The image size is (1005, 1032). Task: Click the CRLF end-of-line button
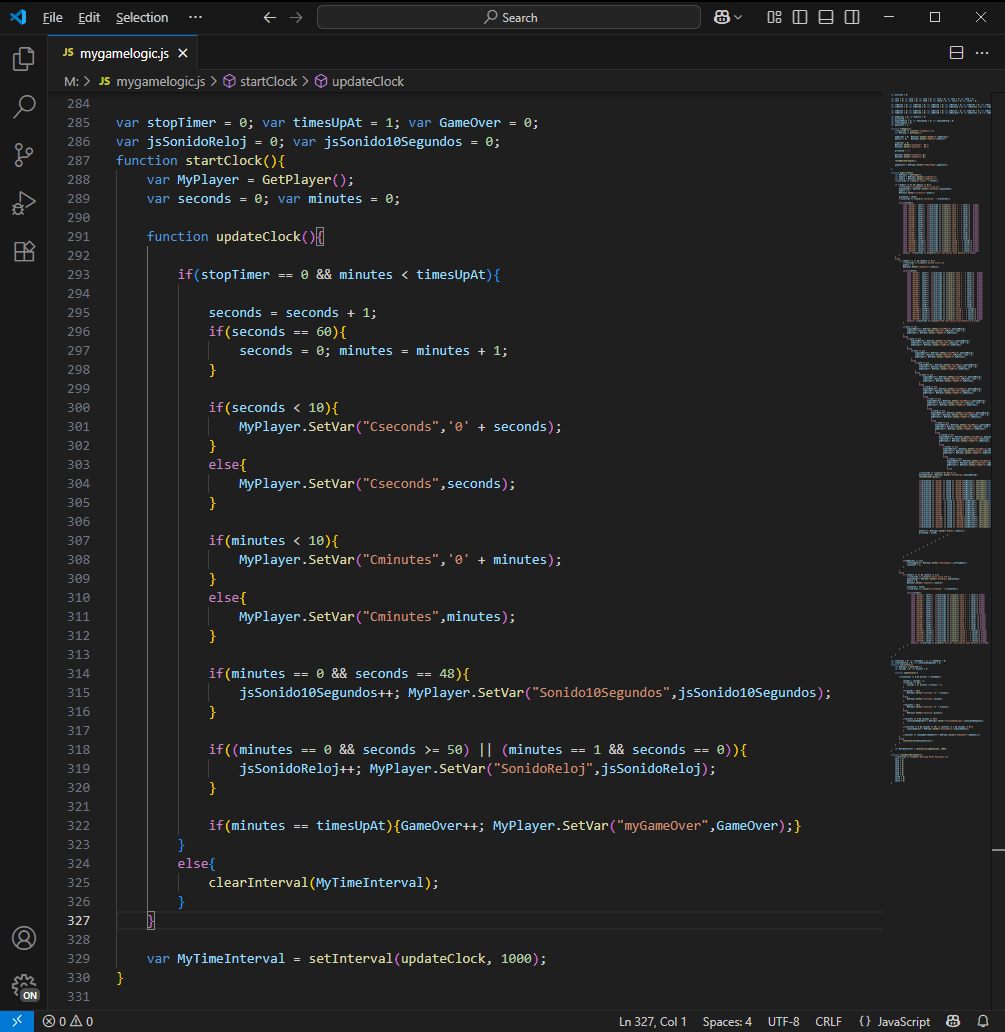click(828, 1021)
